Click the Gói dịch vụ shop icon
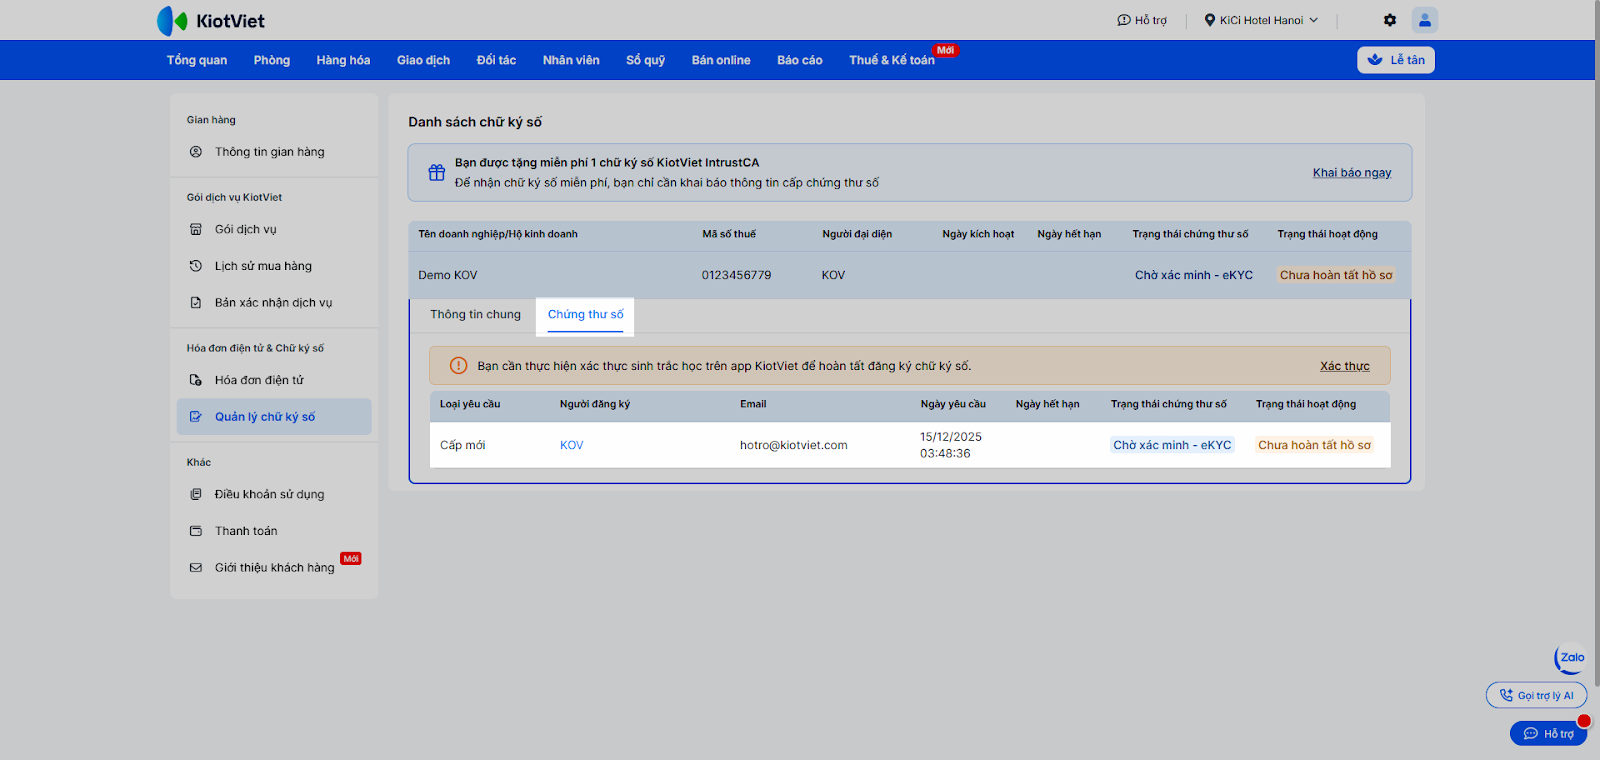This screenshot has height=760, width=1600. pos(196,229)
